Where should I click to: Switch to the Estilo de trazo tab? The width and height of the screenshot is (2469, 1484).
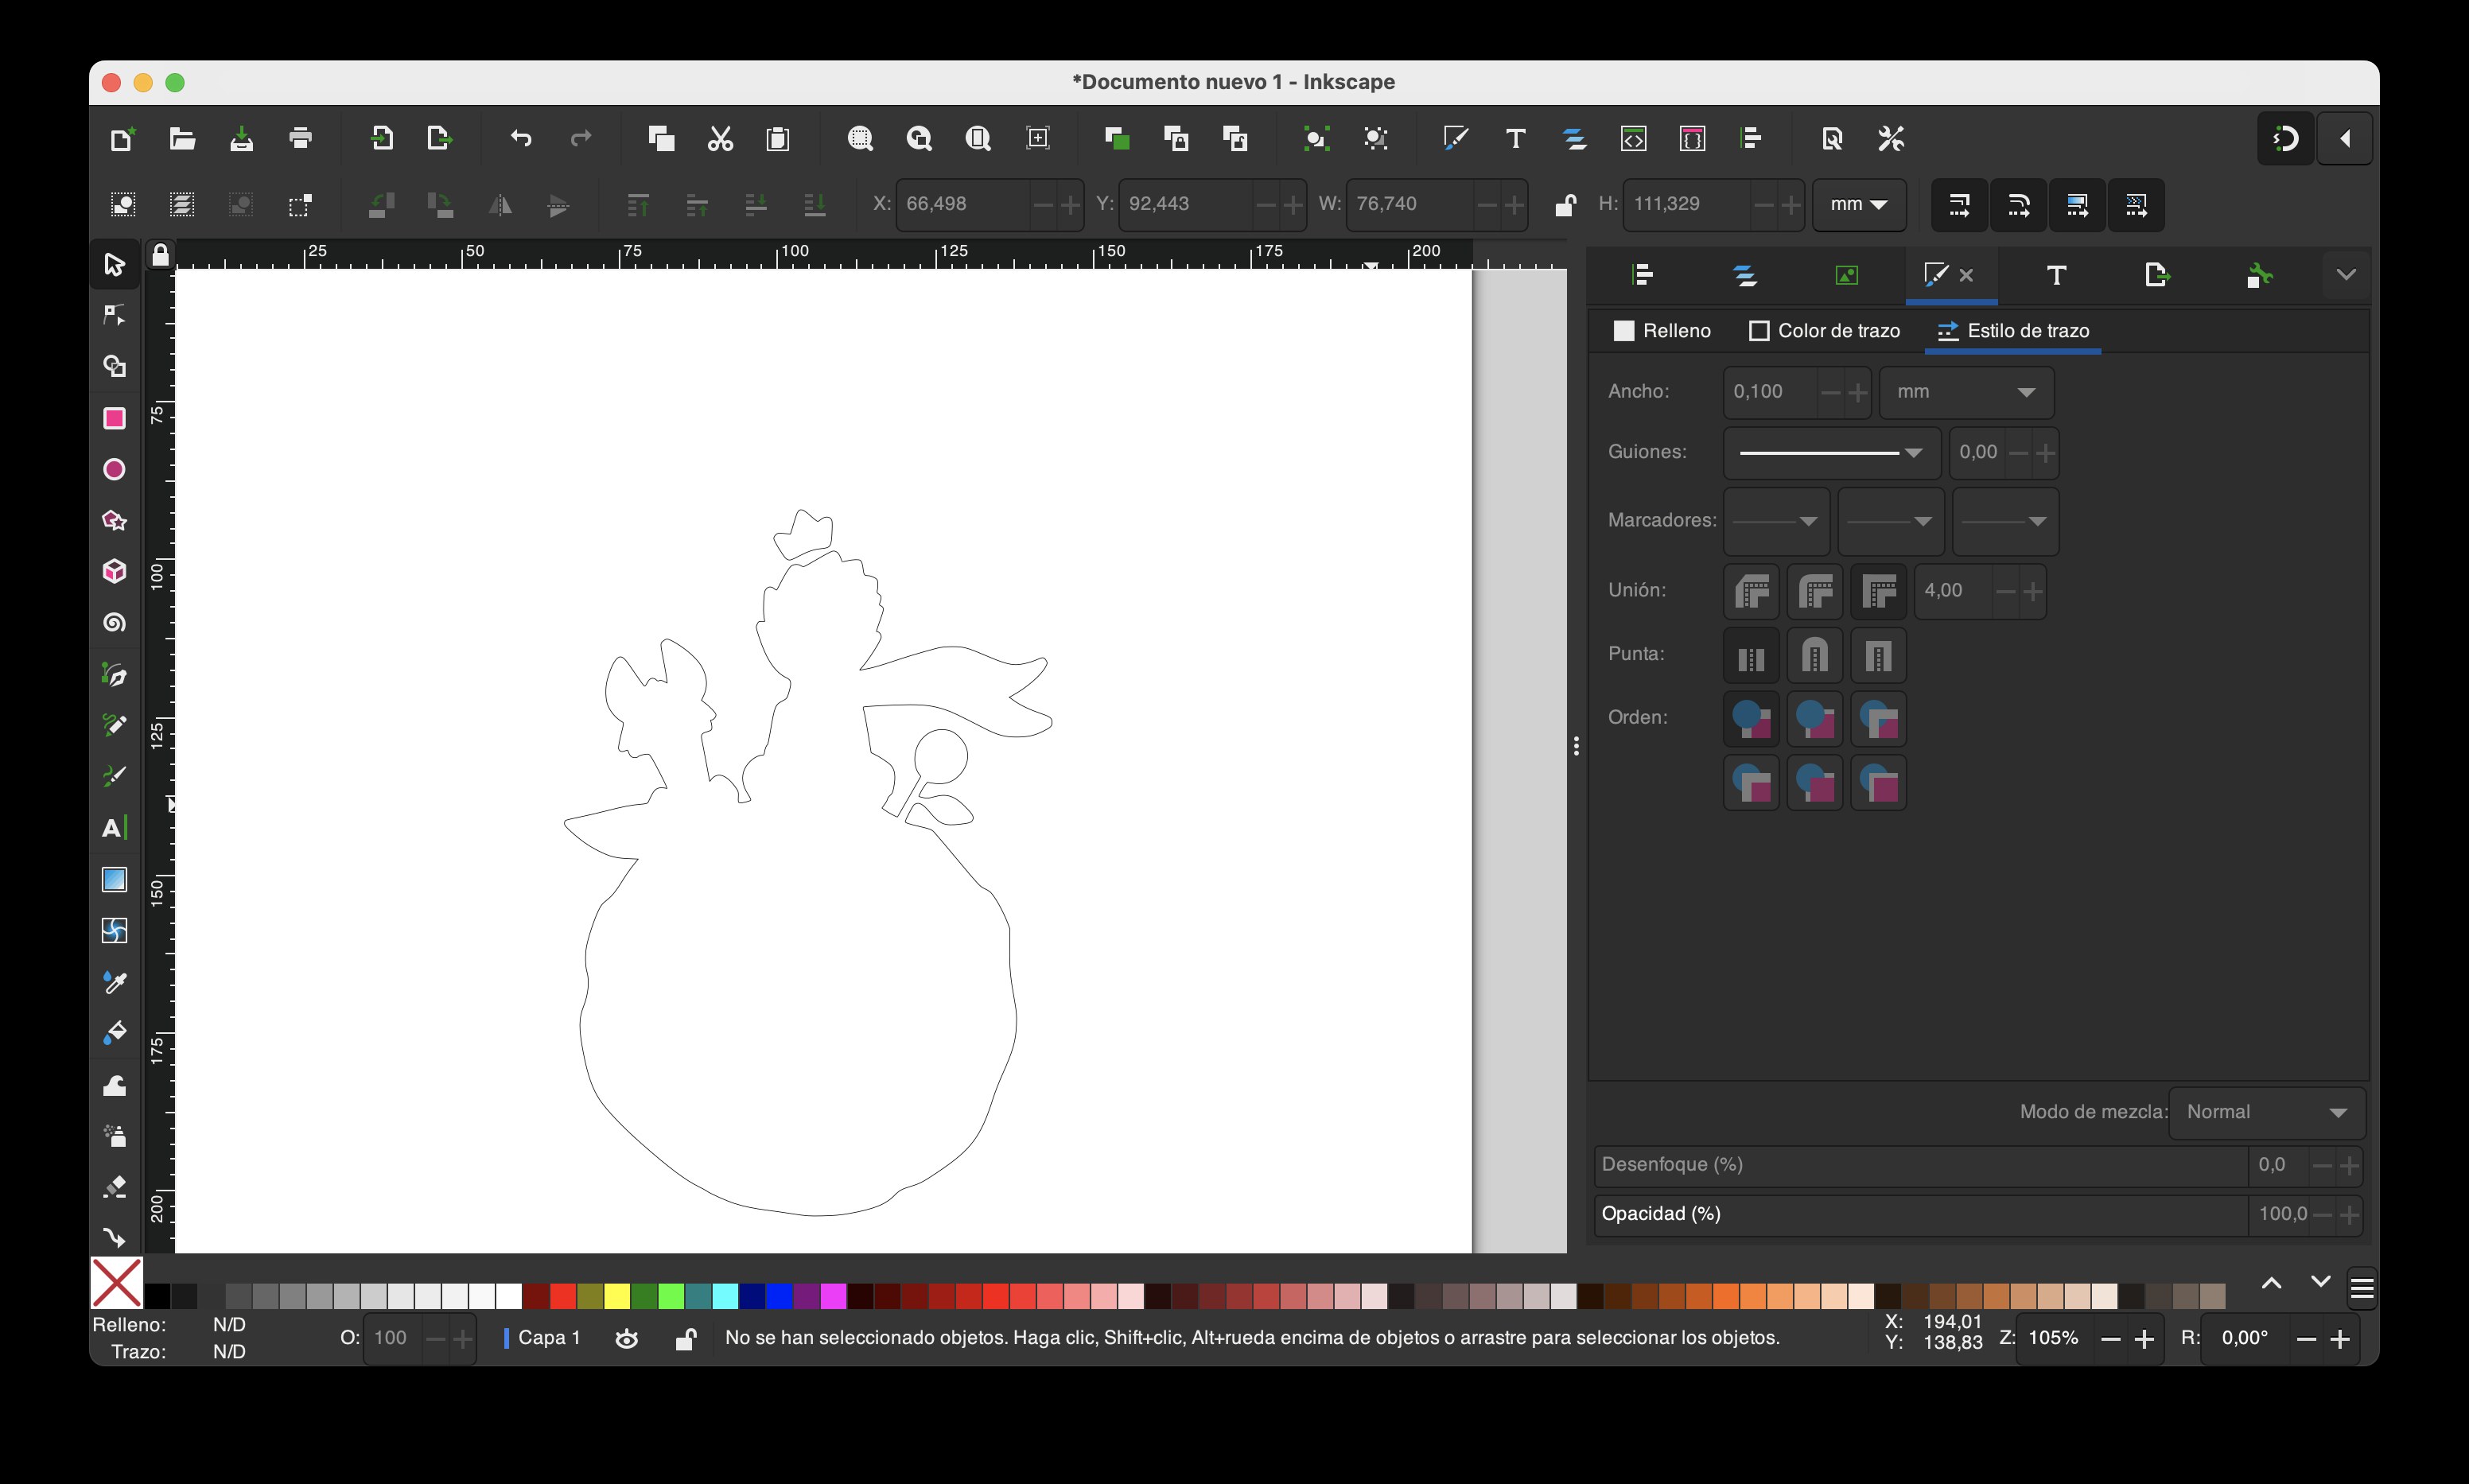pyautogui.click(x=2013, y=331)
